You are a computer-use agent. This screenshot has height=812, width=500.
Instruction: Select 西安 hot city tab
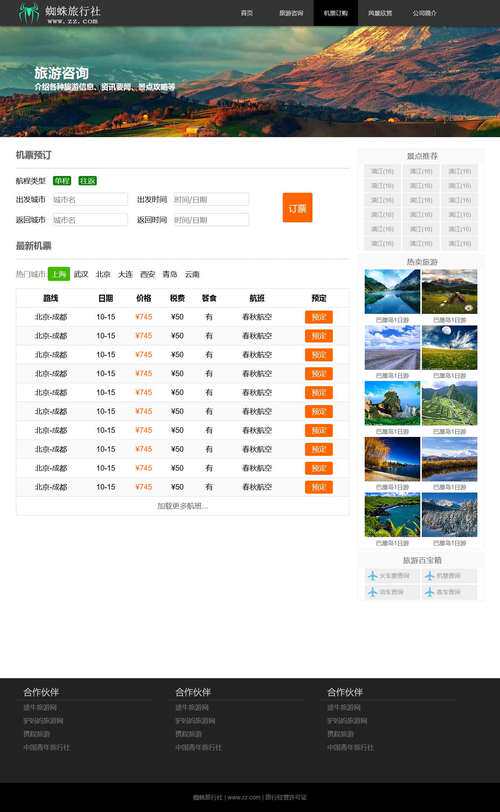(x=148, y=274)
